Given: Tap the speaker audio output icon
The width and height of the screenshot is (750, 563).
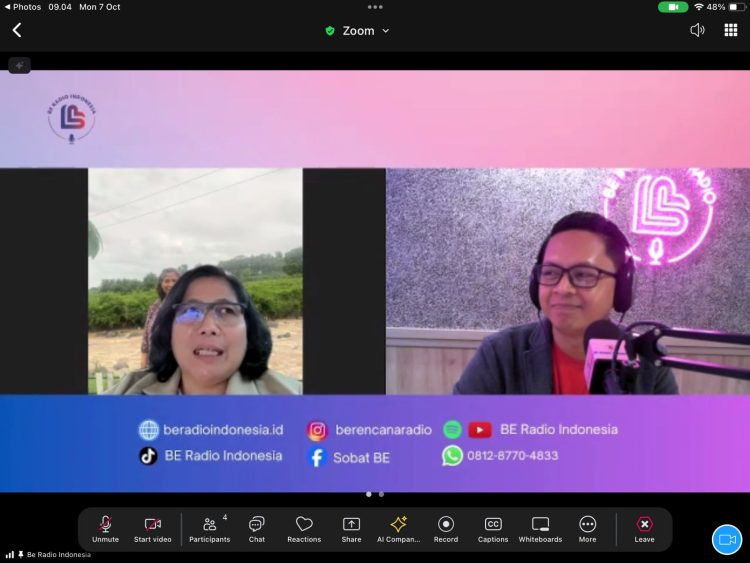Looking at the screenshot, I should coord(697,30).
